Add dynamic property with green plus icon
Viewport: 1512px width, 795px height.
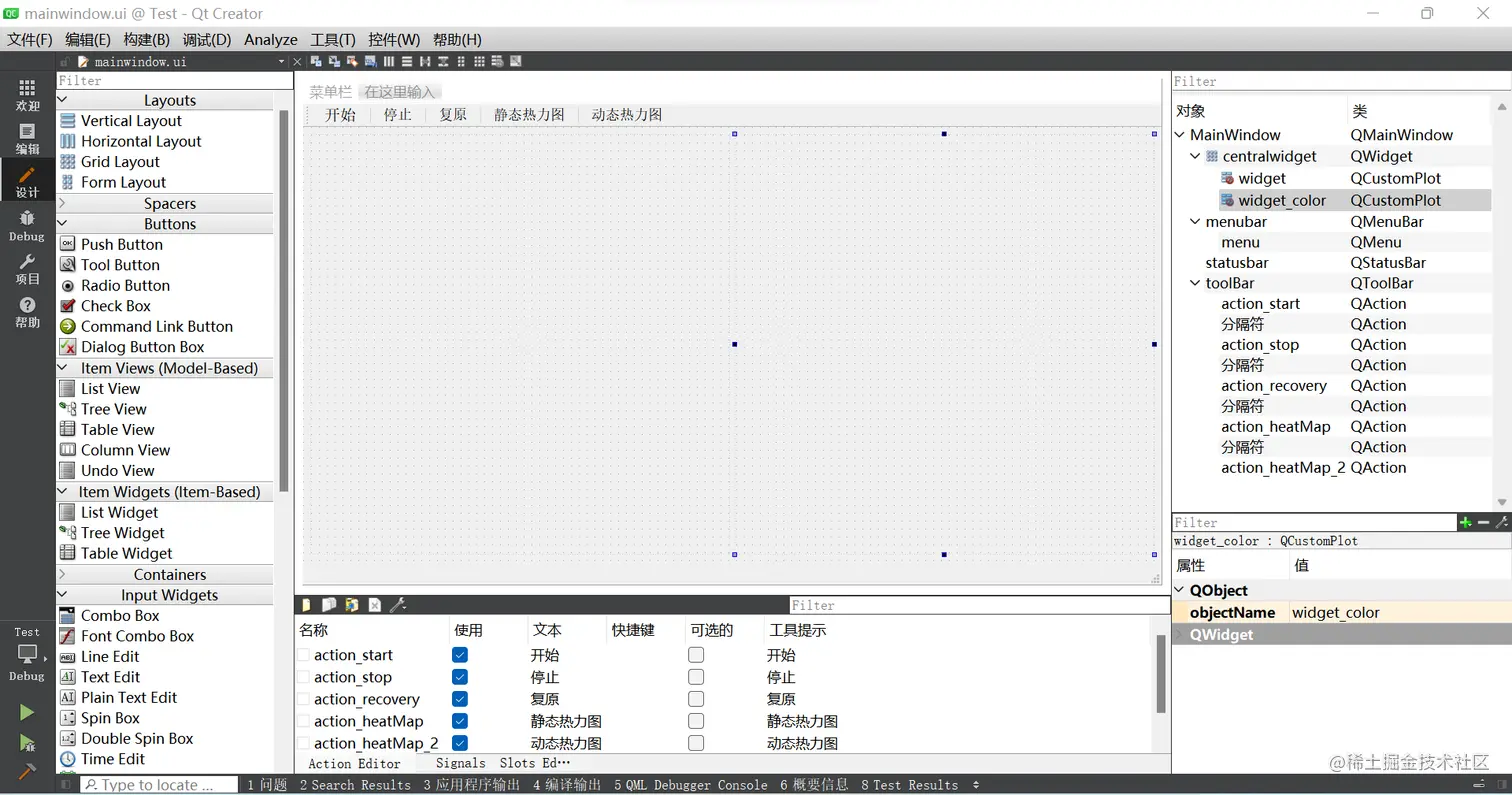(1466, 523)
